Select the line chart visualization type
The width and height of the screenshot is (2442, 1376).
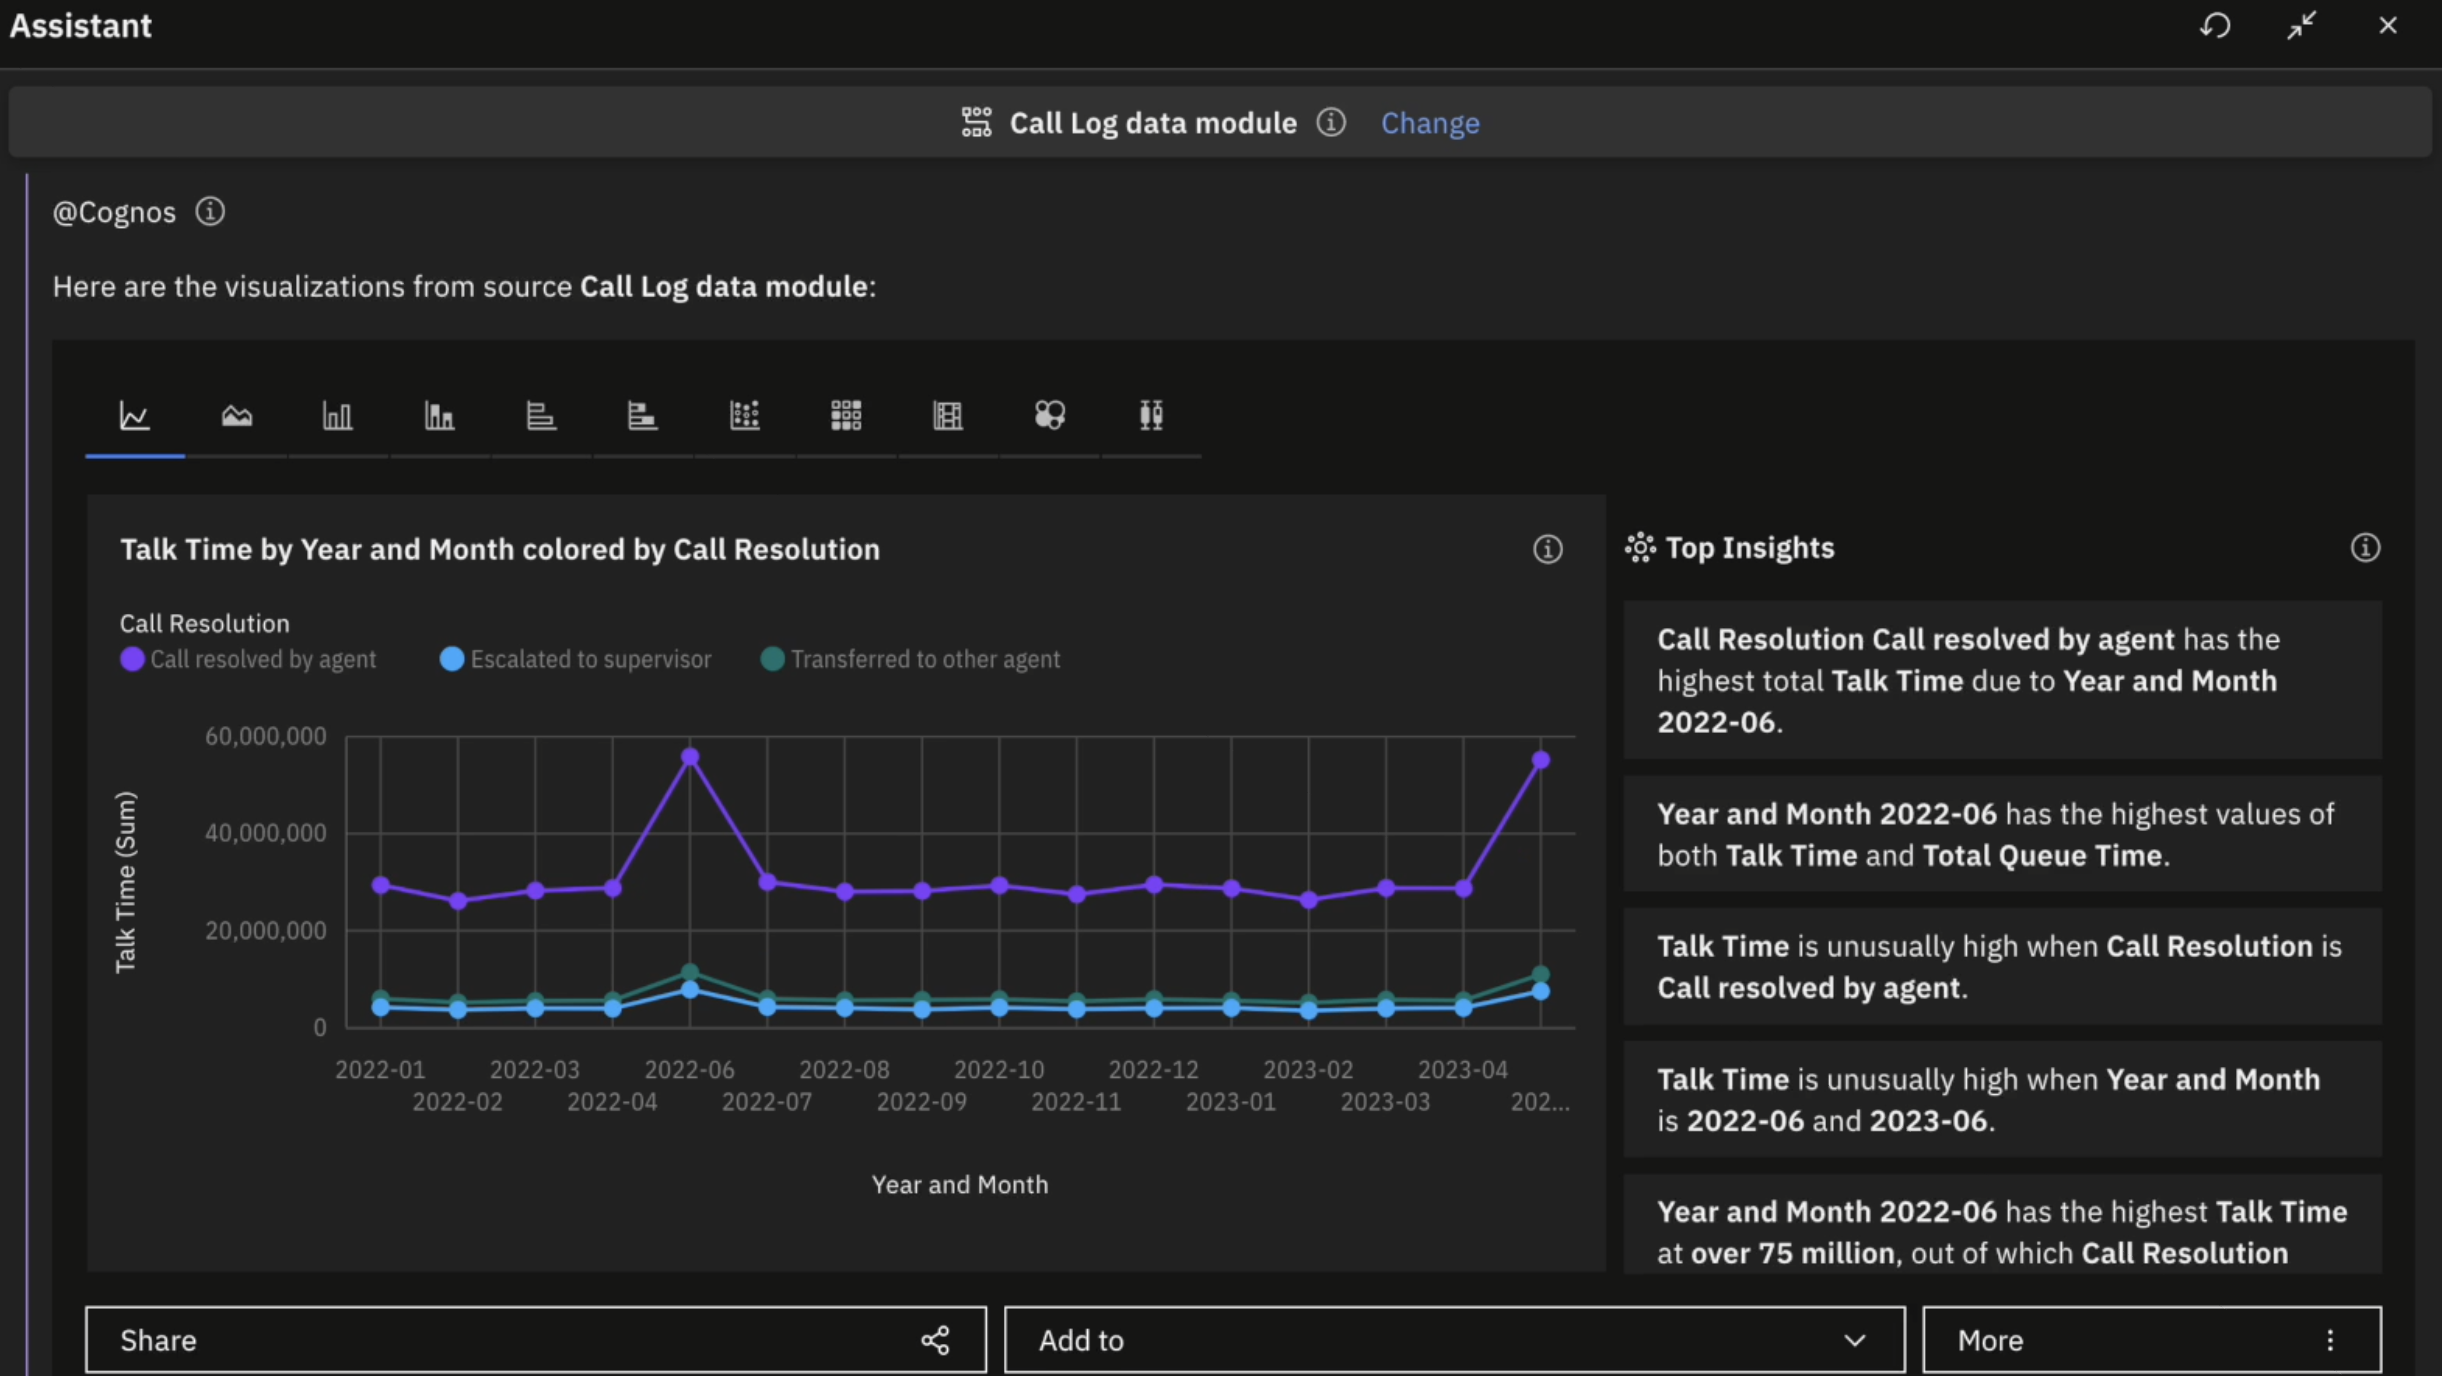click(134, 415)
